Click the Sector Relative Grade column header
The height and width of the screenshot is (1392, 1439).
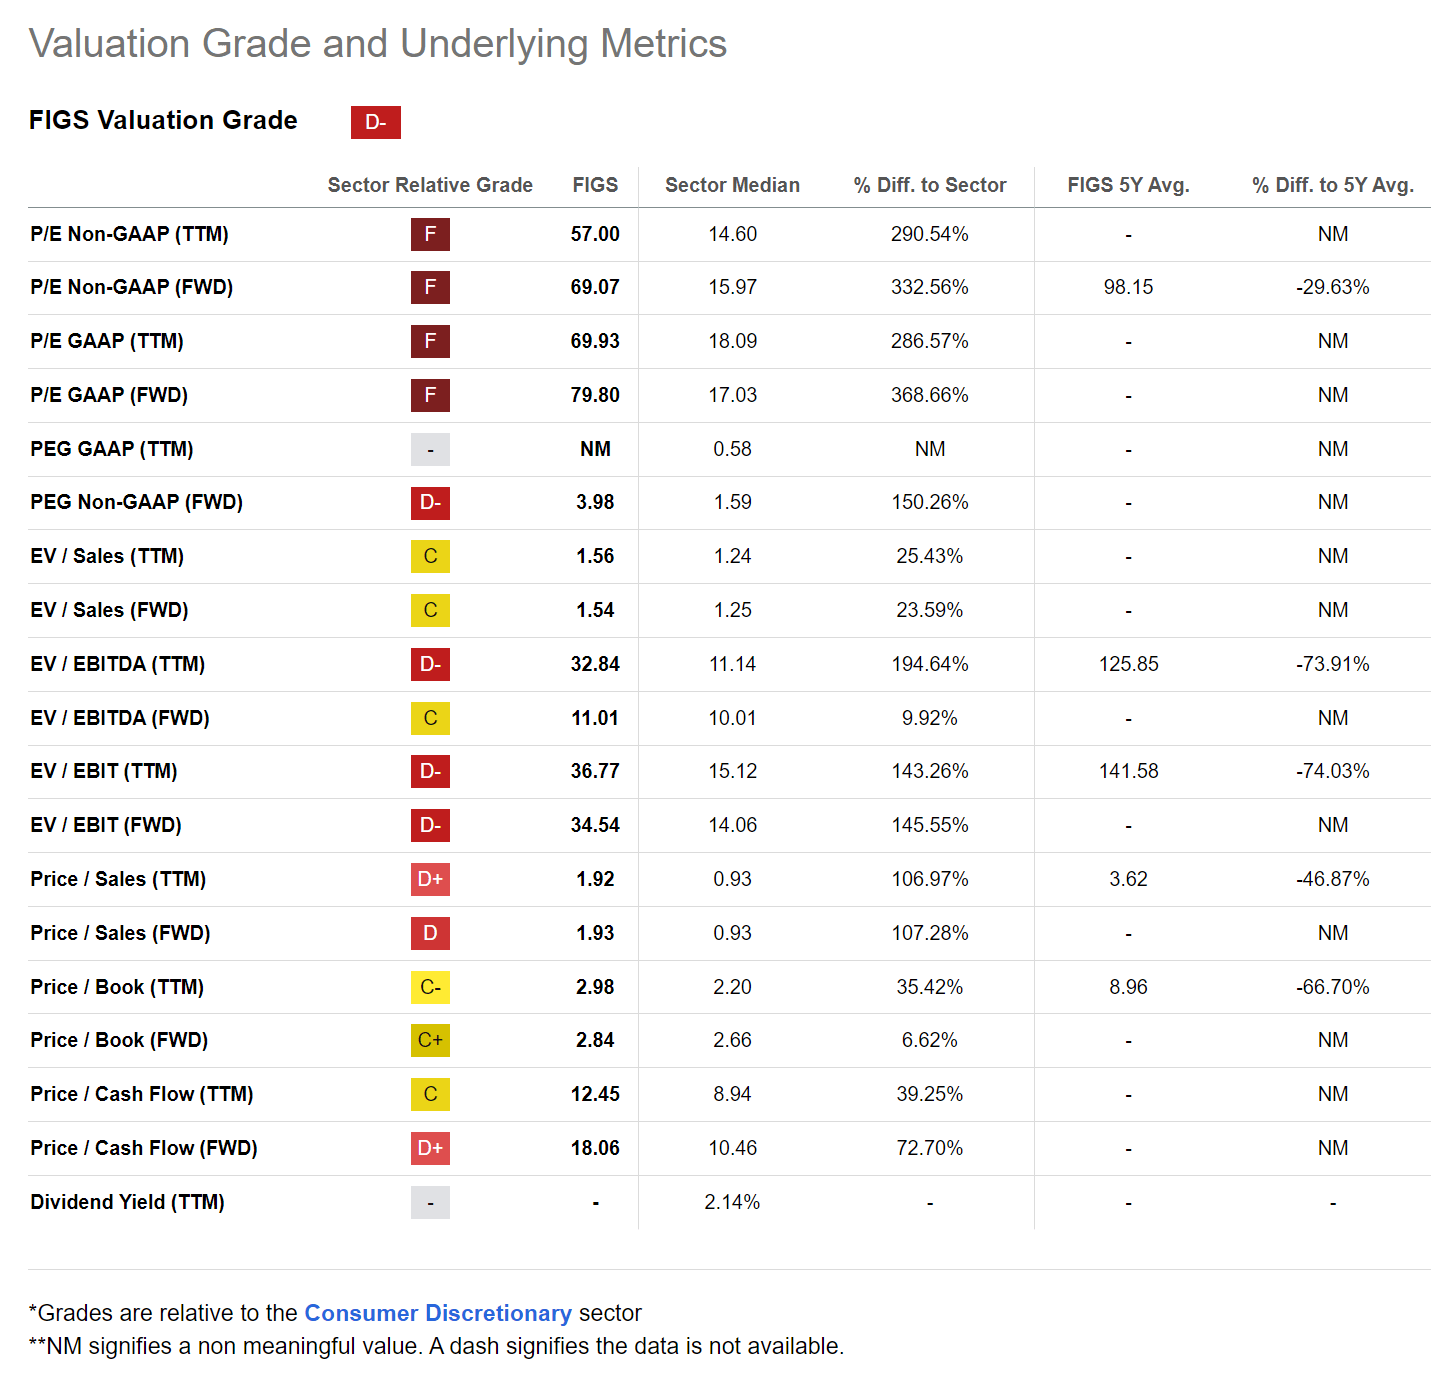tap(430, 185)
